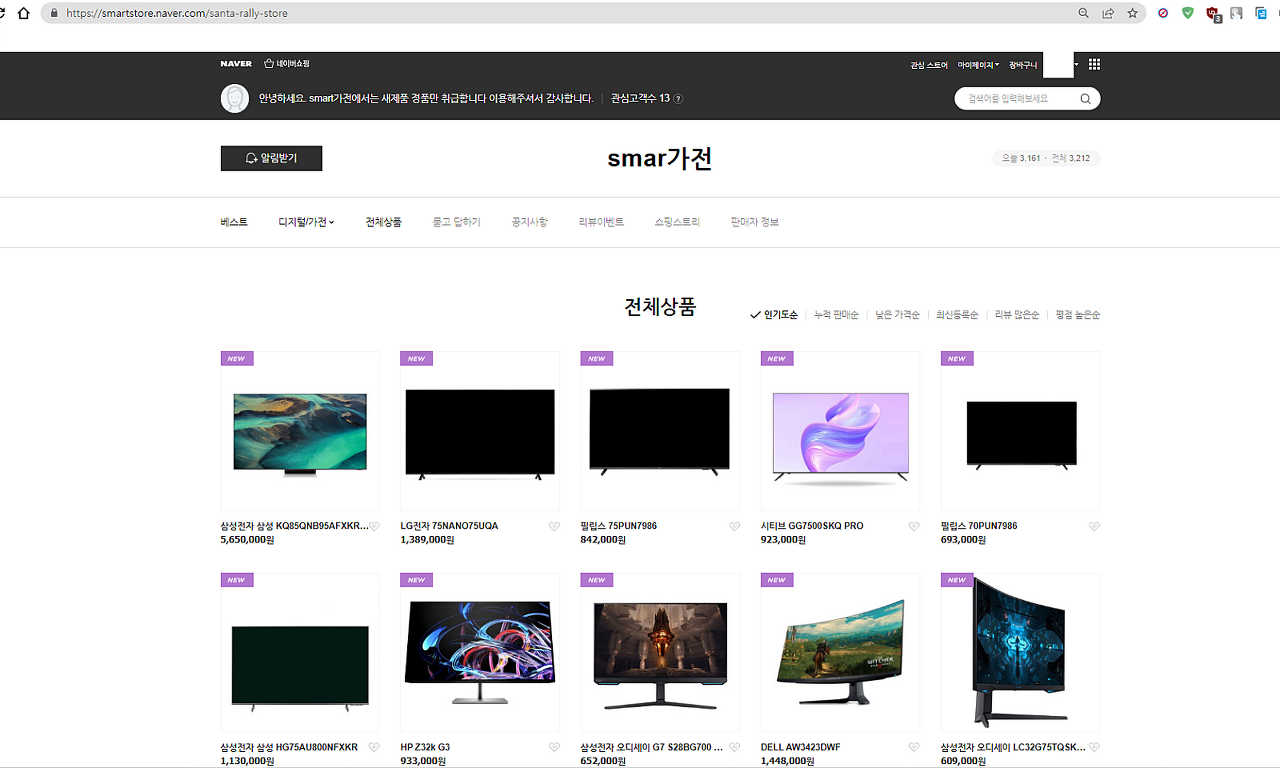Like the 필립스 75PUN7986 heart icon

coord(734,526)
